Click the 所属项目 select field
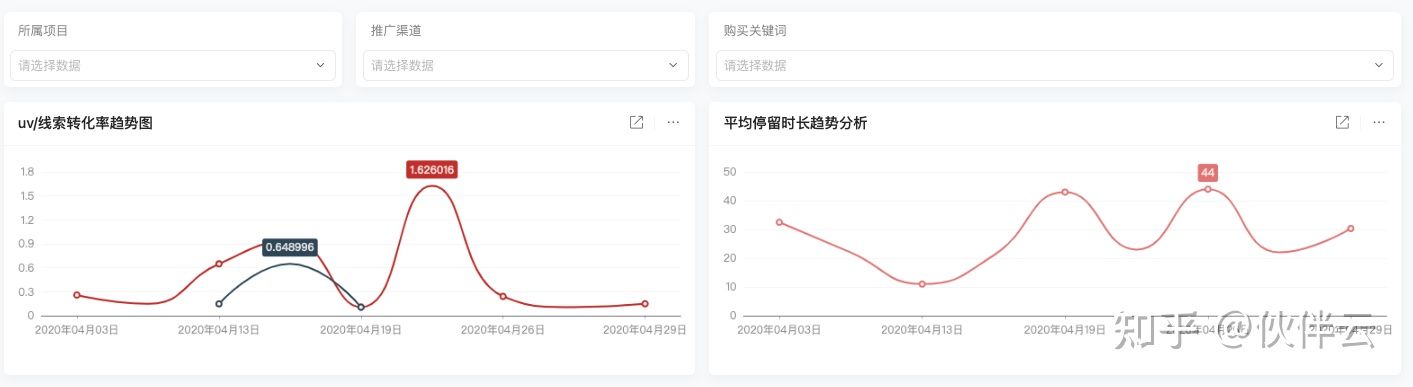1413x387 pixels. click(173, 65)
